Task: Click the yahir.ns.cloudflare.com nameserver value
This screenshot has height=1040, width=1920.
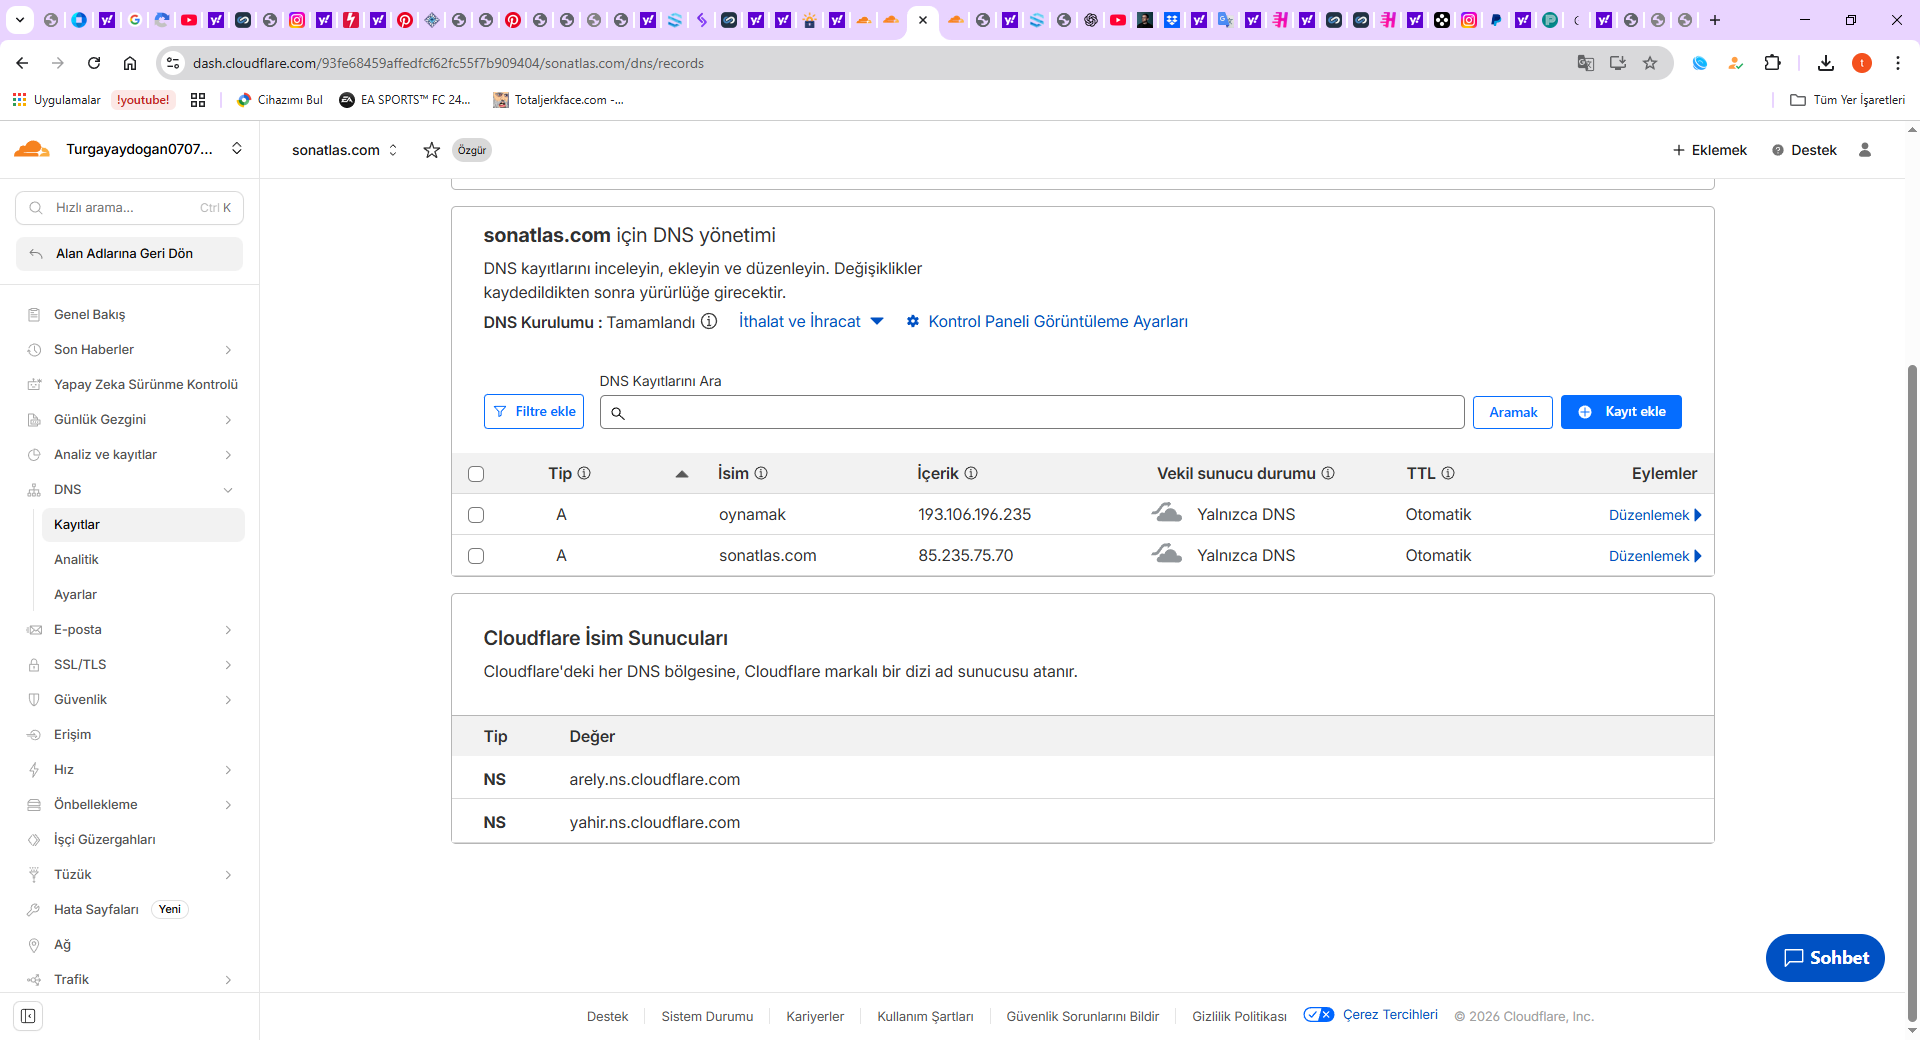Action: pos(655,822)
